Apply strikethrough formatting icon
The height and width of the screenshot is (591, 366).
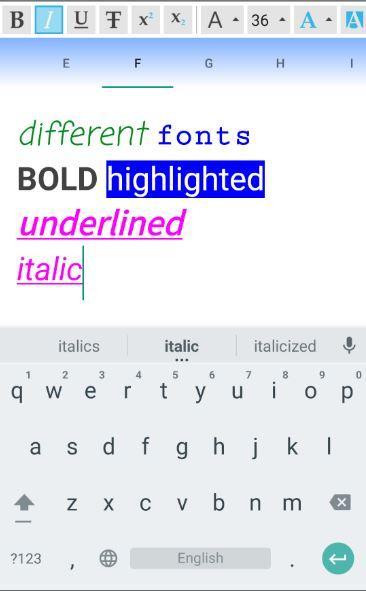pos(113,20)
